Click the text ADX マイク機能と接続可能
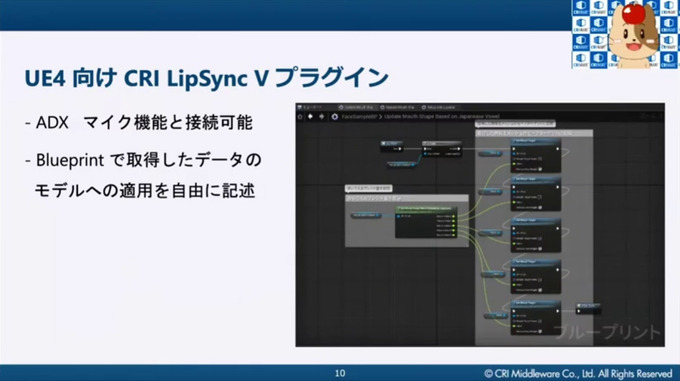 click(144, 122)
